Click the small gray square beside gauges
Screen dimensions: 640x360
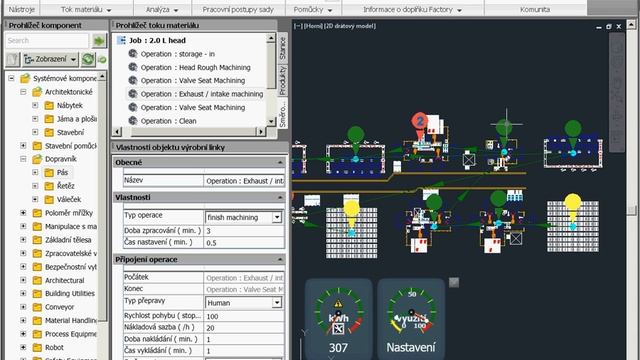tap(454, 282)
